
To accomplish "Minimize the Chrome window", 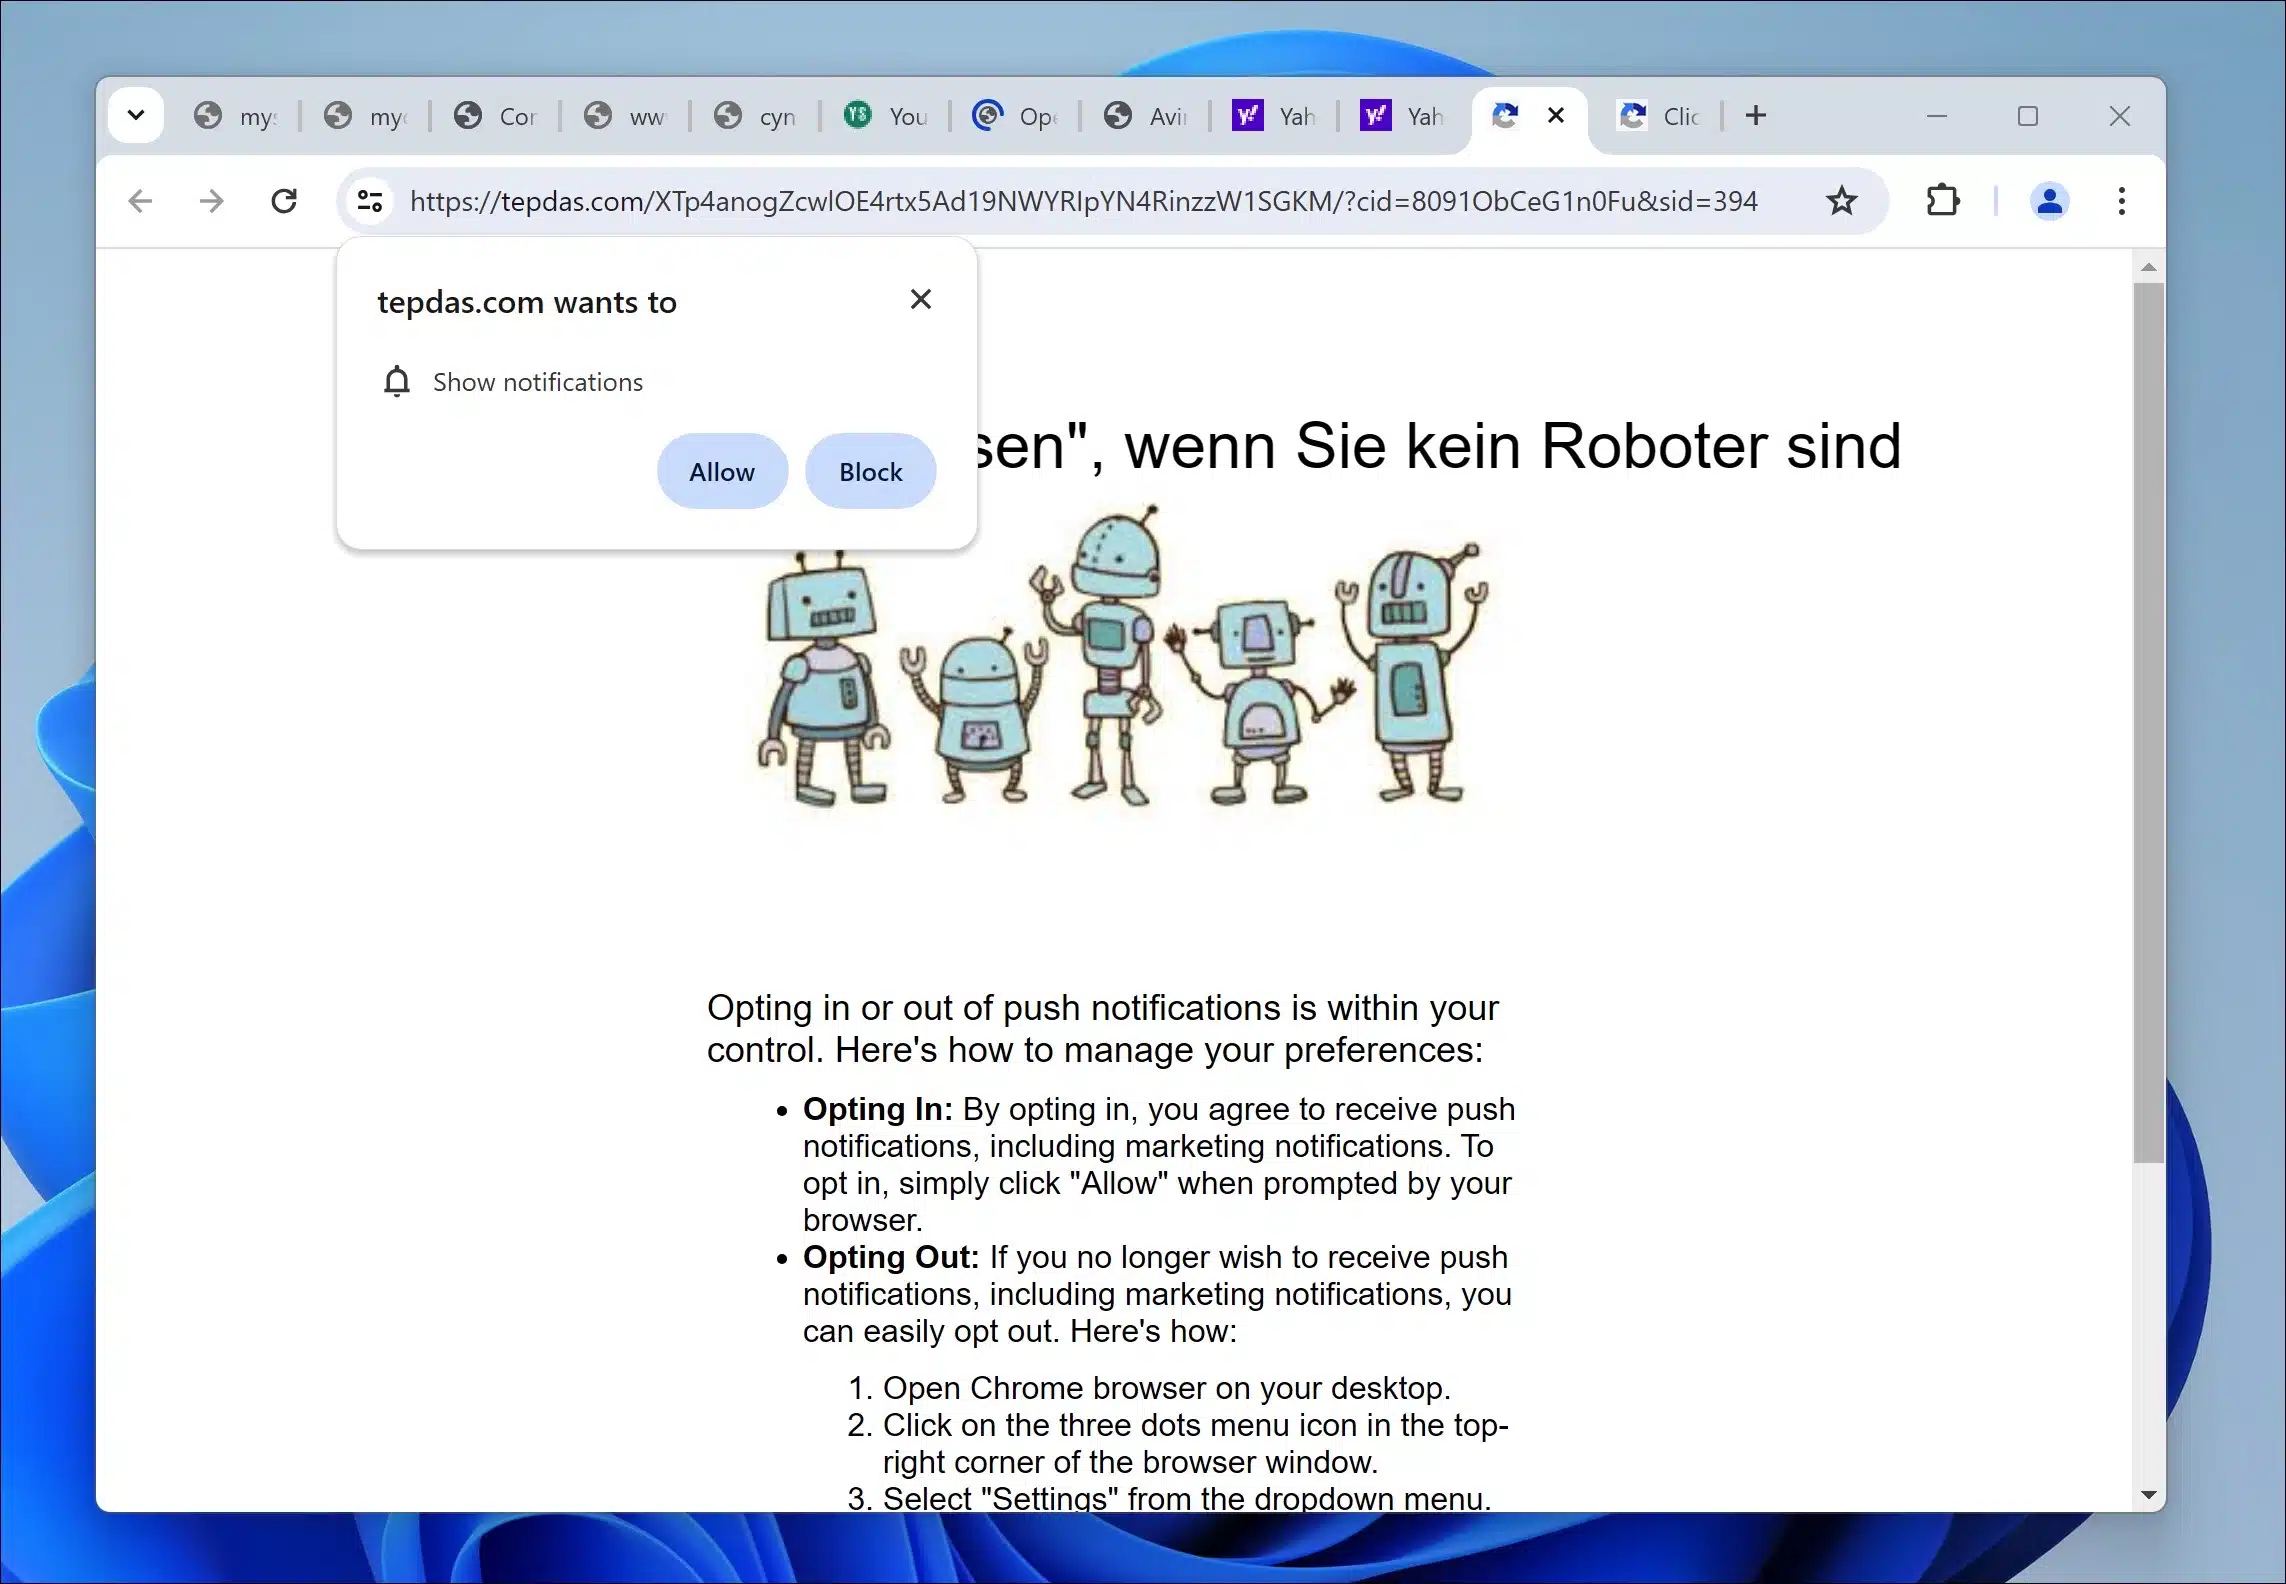I will point(1937,116).
